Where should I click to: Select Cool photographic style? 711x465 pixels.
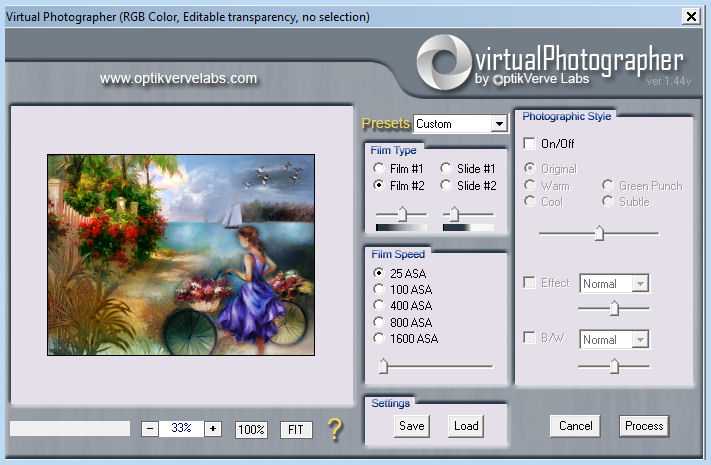530,201
